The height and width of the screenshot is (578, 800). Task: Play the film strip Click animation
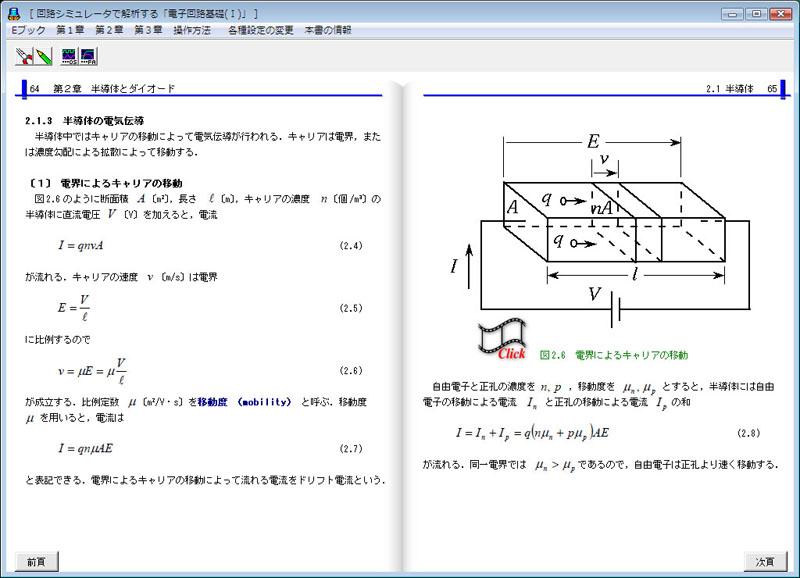point(503,339)
